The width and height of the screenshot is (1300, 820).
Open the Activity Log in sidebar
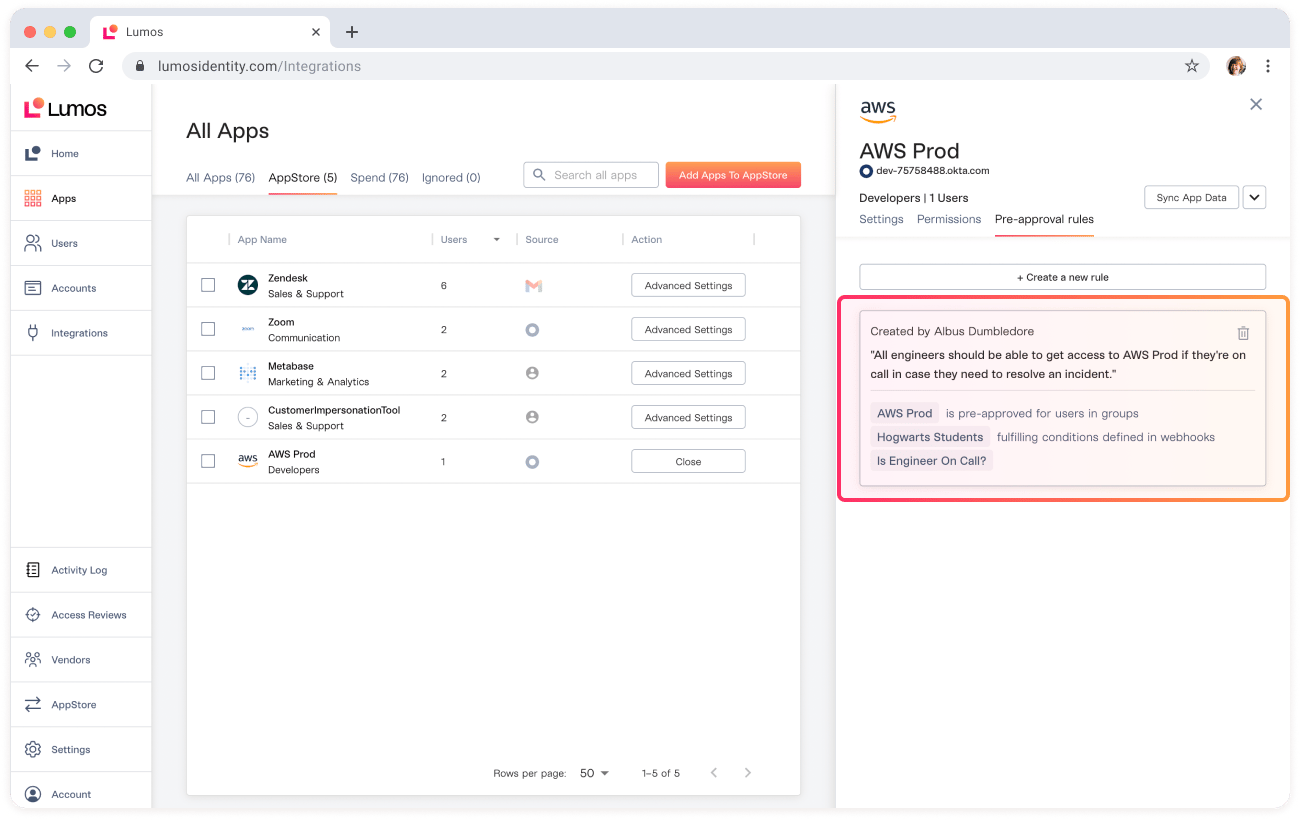(x=79, y=570)
